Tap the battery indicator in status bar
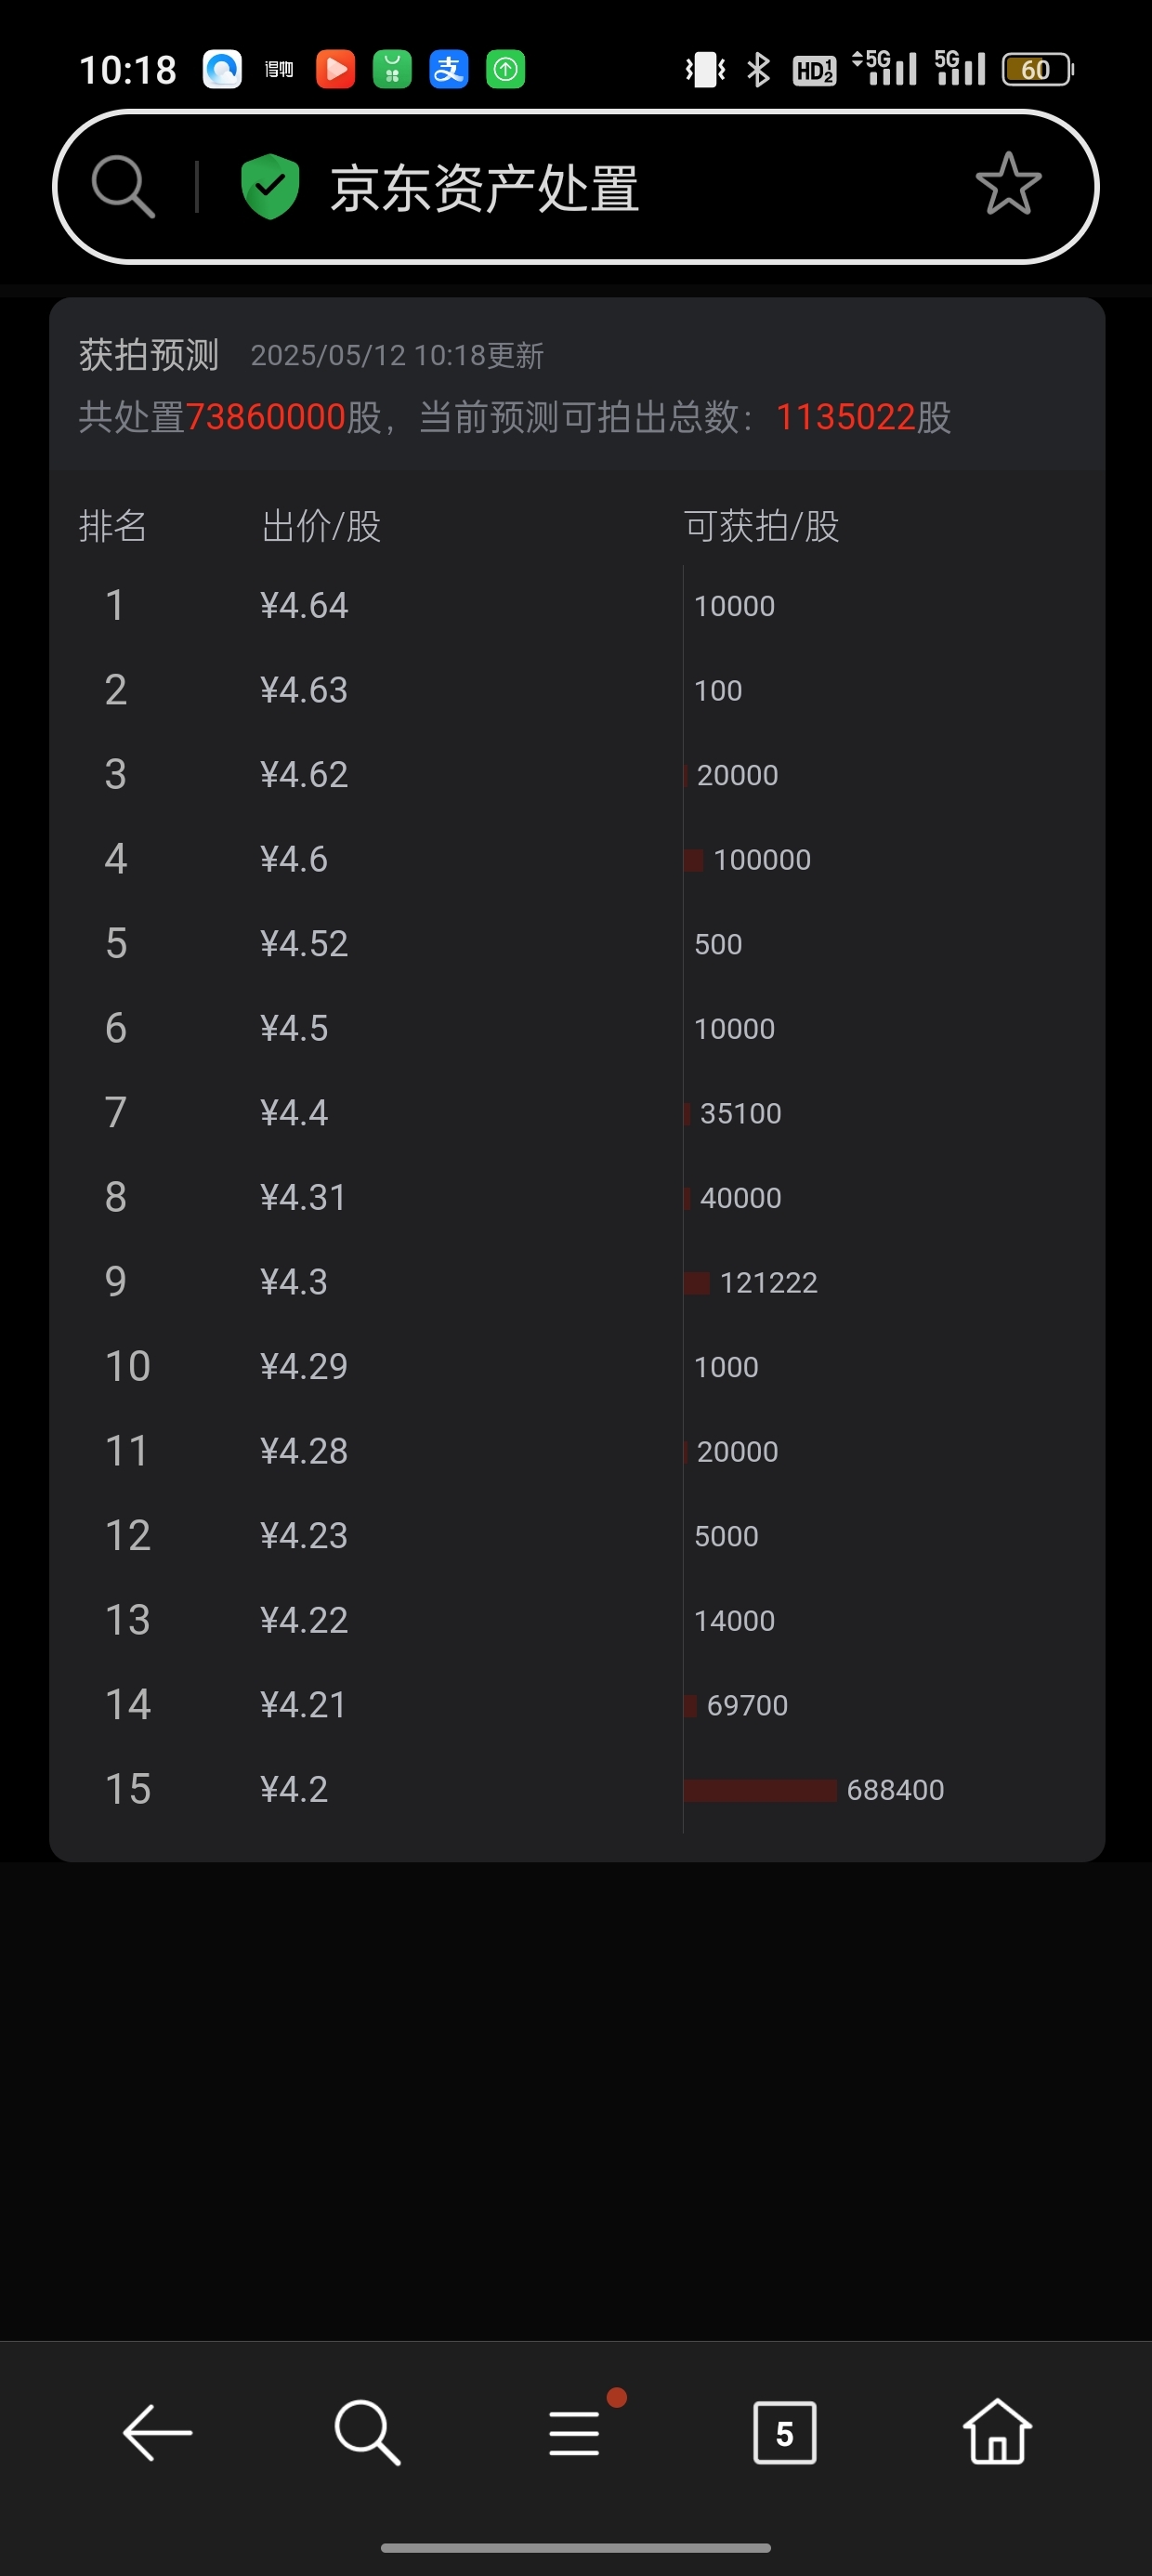 pyautogui.click(x=1038, y=69)
